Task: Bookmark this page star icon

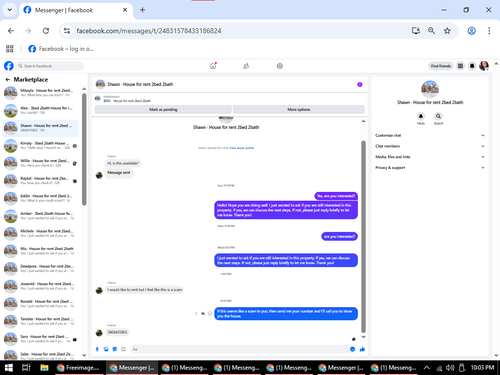Action: point(447,31)
